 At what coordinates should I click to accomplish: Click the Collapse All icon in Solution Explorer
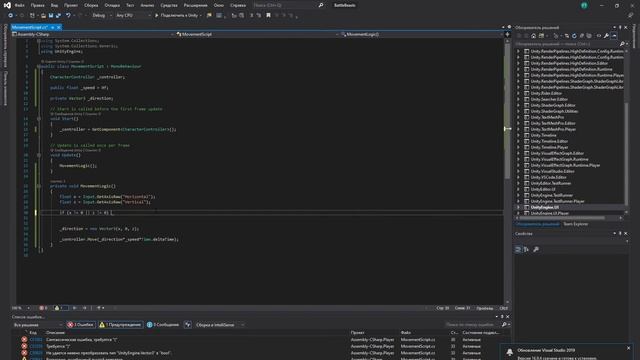pyautogui.click(x=582, y=36)
